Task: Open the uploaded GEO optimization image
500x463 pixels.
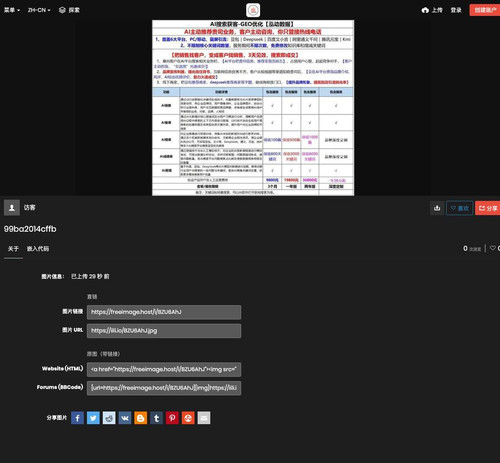Action: coord(253,108)
